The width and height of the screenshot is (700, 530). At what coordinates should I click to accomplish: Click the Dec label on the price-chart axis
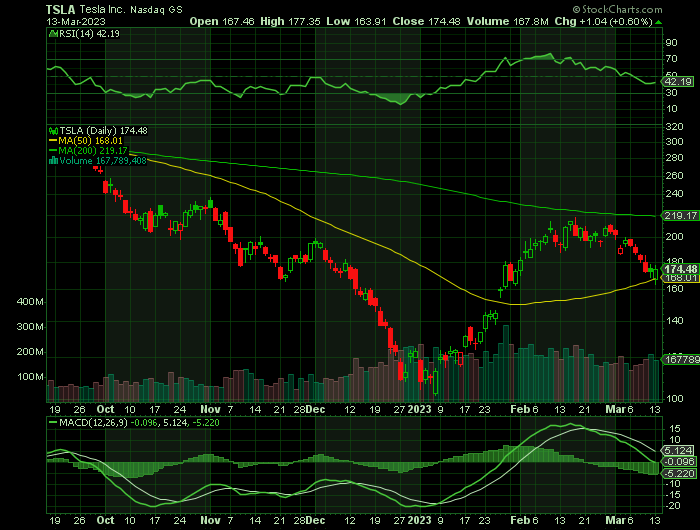[316, 409]
